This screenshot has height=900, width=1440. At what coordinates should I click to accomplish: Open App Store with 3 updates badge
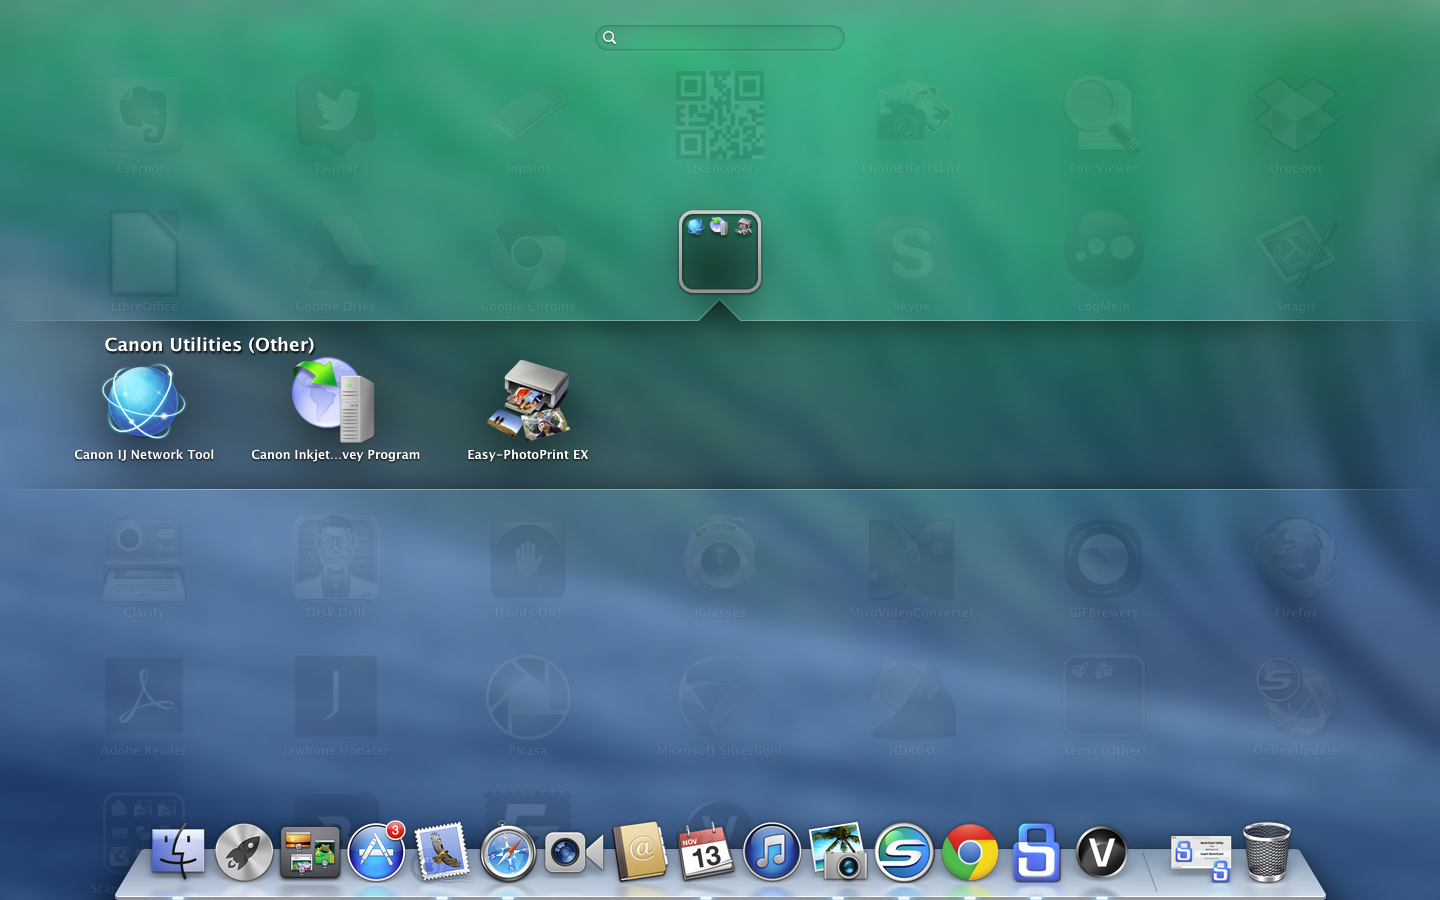pos(376,853)
